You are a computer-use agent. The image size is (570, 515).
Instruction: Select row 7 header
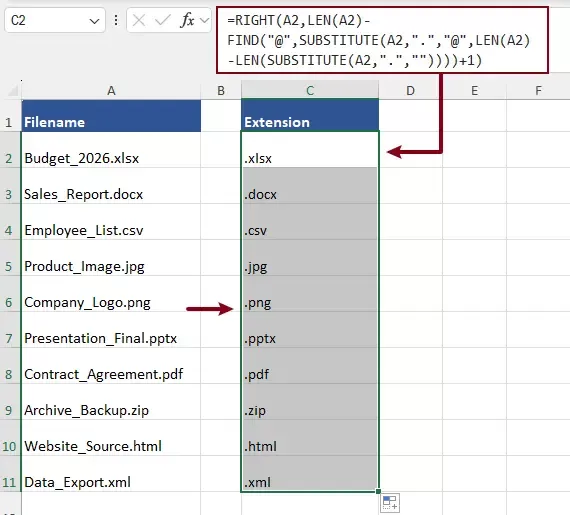(10, 330)
